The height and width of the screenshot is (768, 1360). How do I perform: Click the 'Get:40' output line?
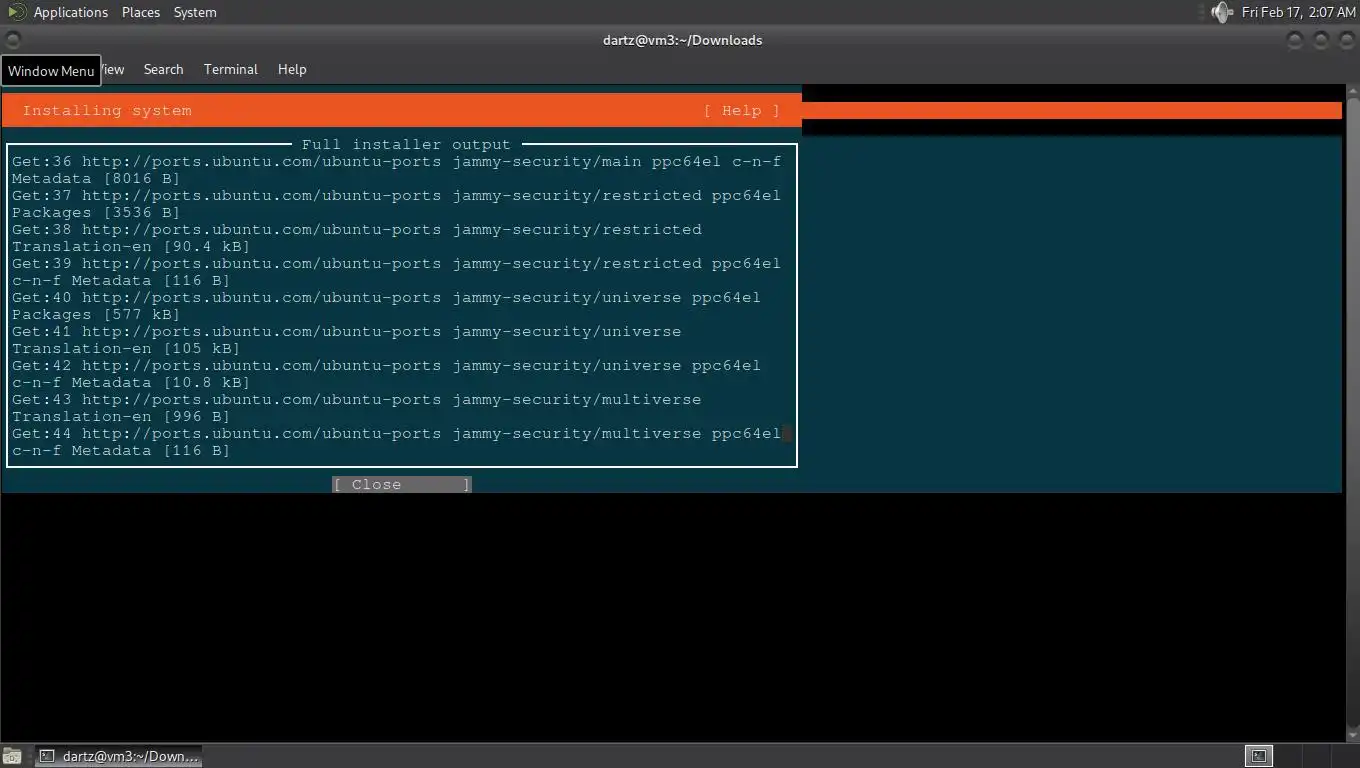[x=386, y=298]
